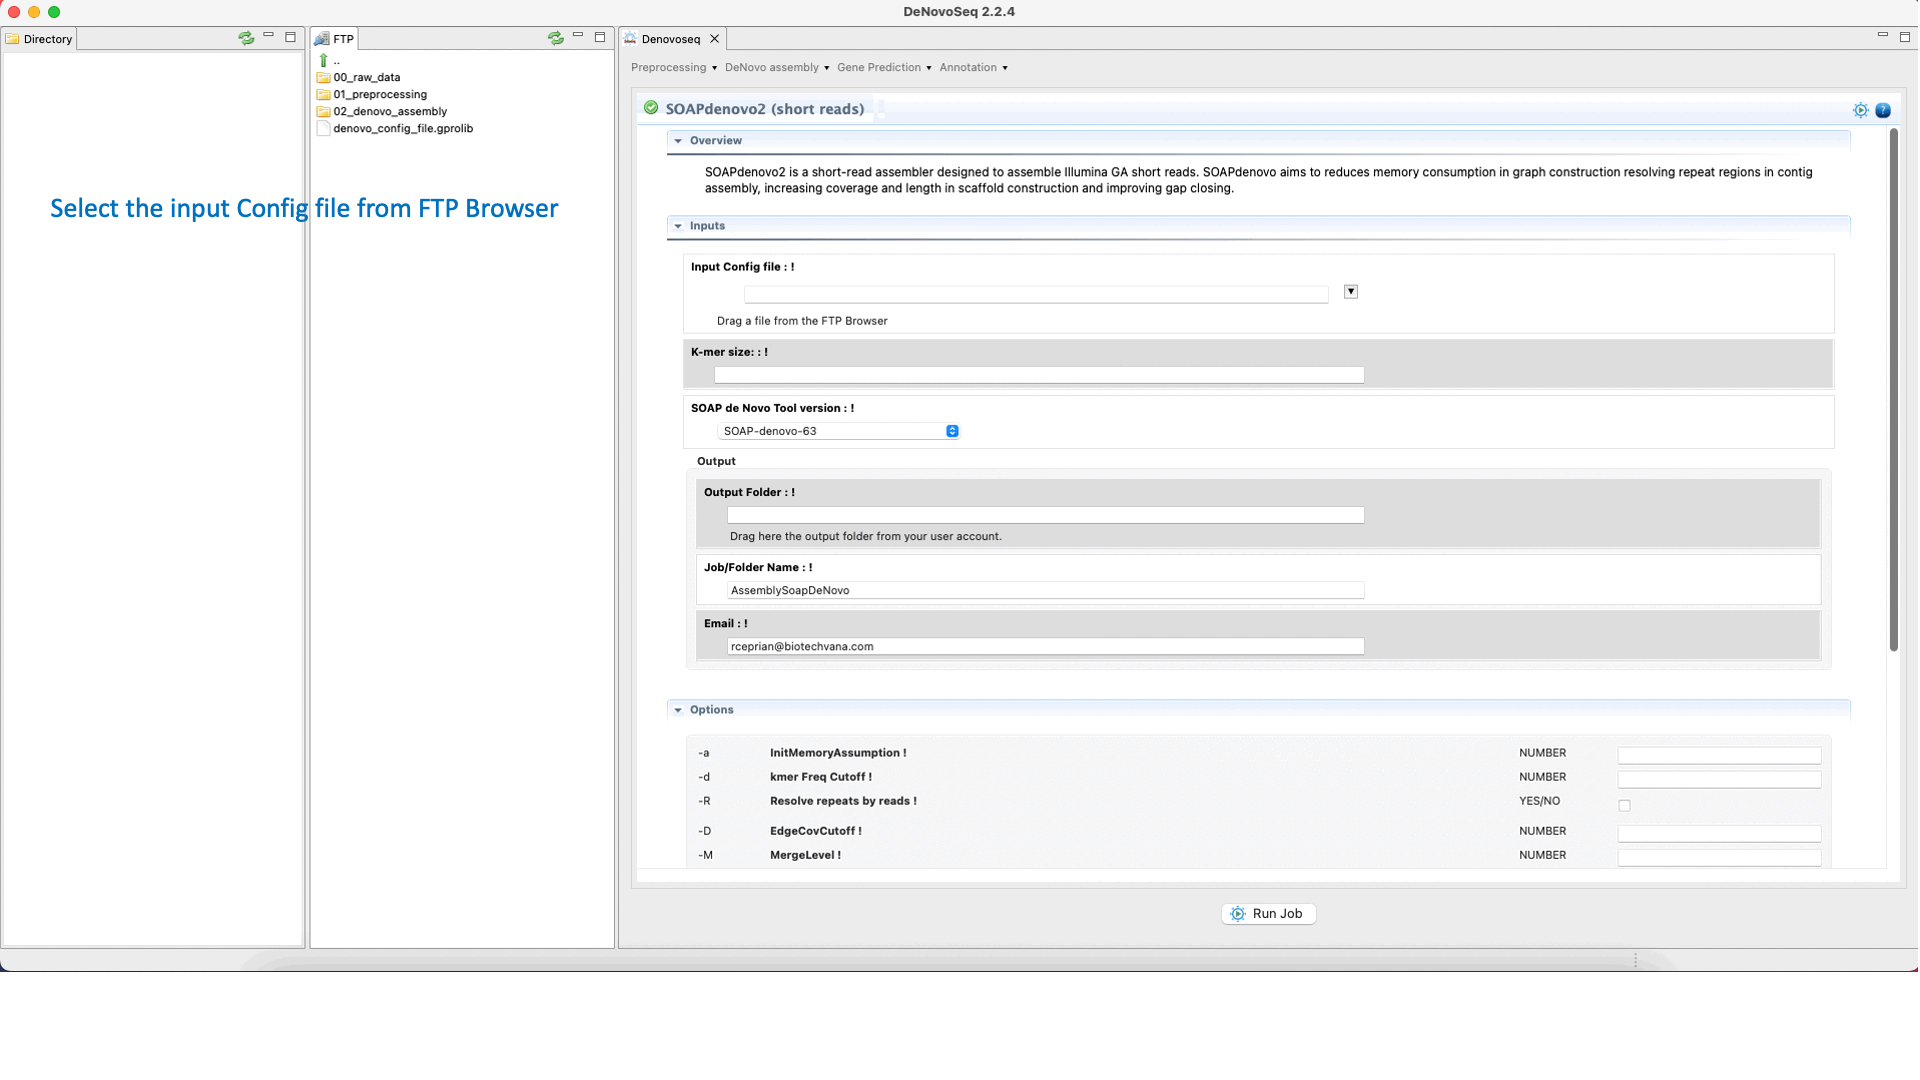Refresh the FTP panel
Image resolution: width=1920 pixels, height=1080 pixels.
(x=555, y=38)
